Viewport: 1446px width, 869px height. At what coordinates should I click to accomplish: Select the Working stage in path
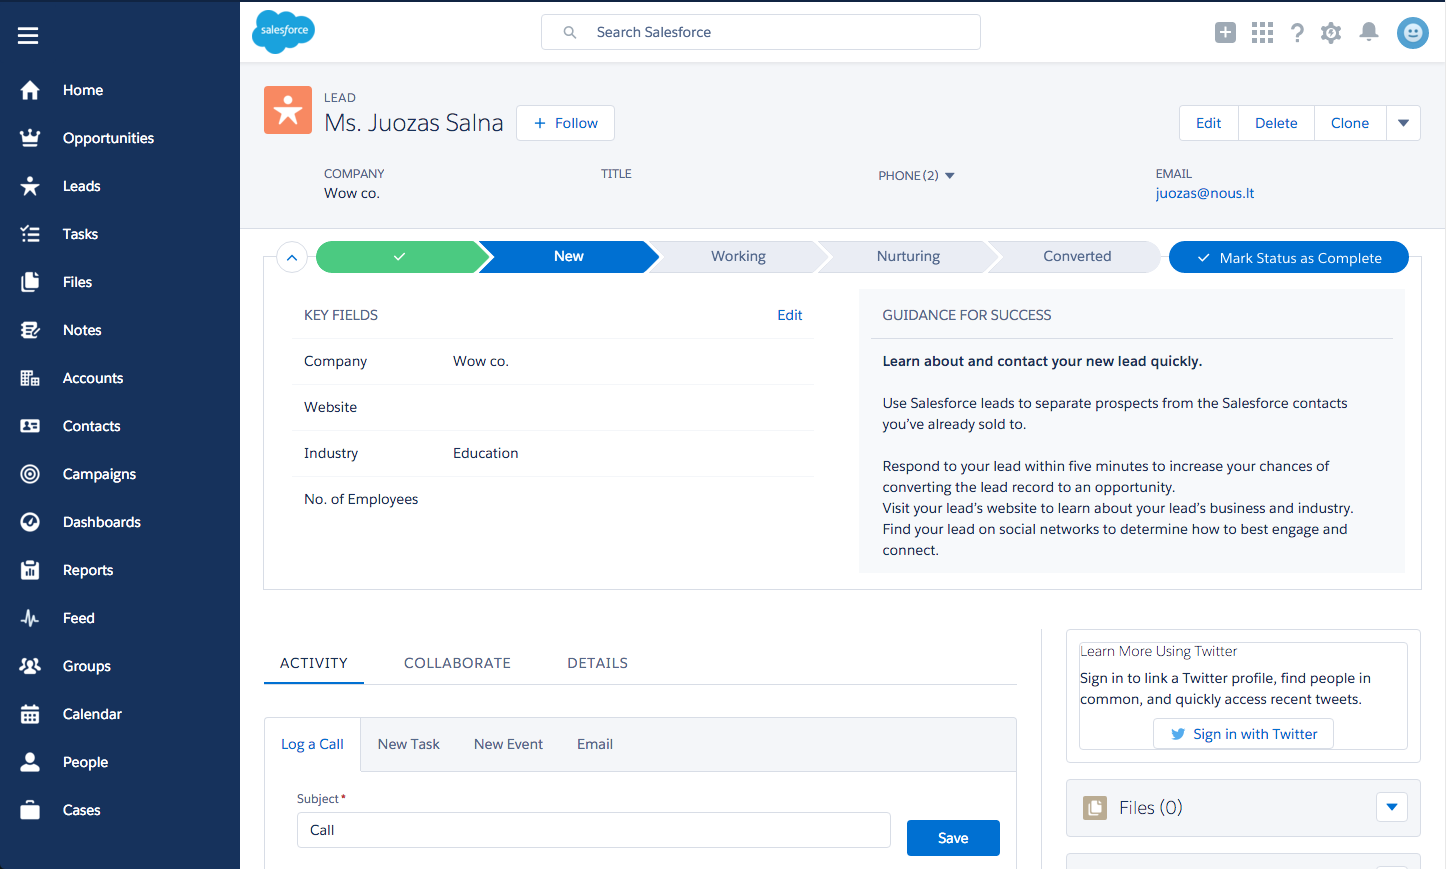click(738, 257)
